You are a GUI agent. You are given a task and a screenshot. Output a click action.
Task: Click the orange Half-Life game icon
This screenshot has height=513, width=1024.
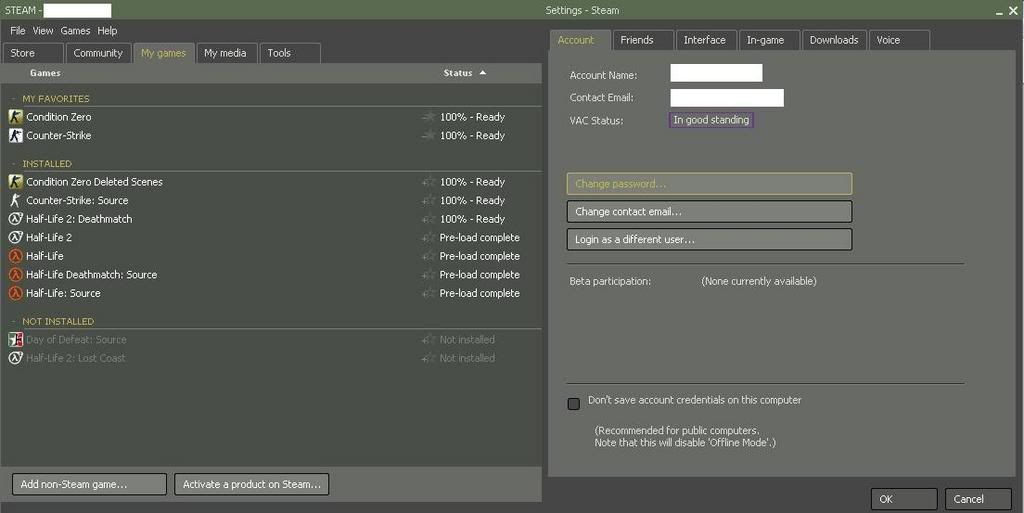coord(15,256)
